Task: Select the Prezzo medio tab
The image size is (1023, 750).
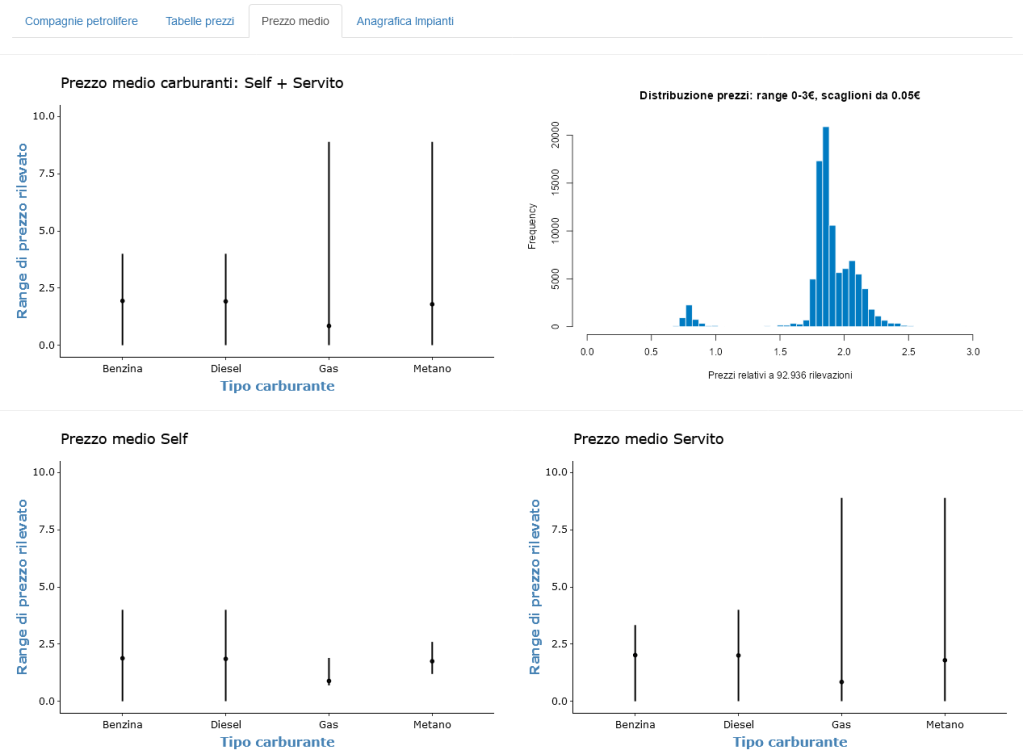Action: coord(295,21)
